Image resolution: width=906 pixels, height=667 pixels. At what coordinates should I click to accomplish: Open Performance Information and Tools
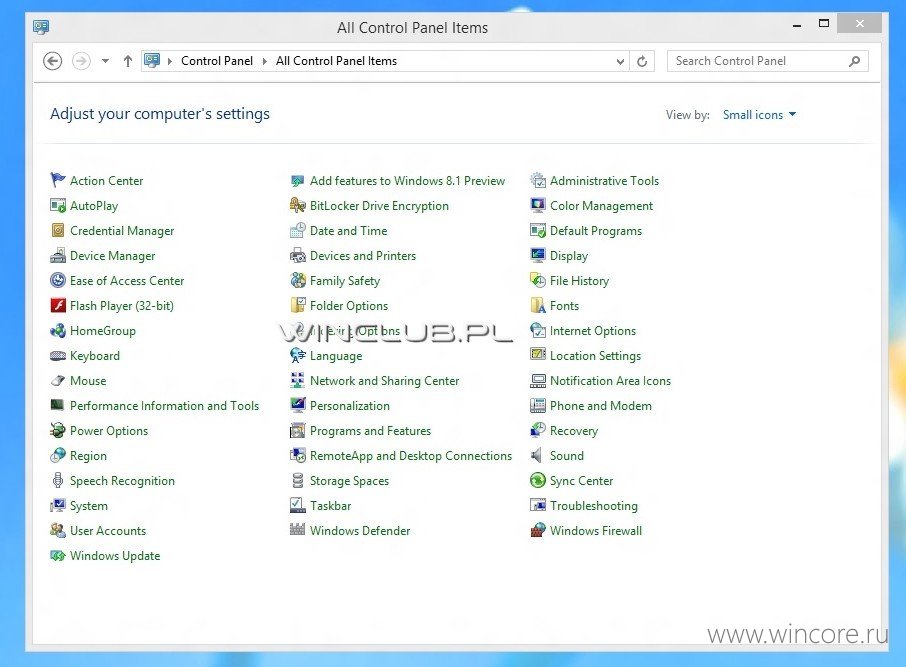[x=165, y=406]
